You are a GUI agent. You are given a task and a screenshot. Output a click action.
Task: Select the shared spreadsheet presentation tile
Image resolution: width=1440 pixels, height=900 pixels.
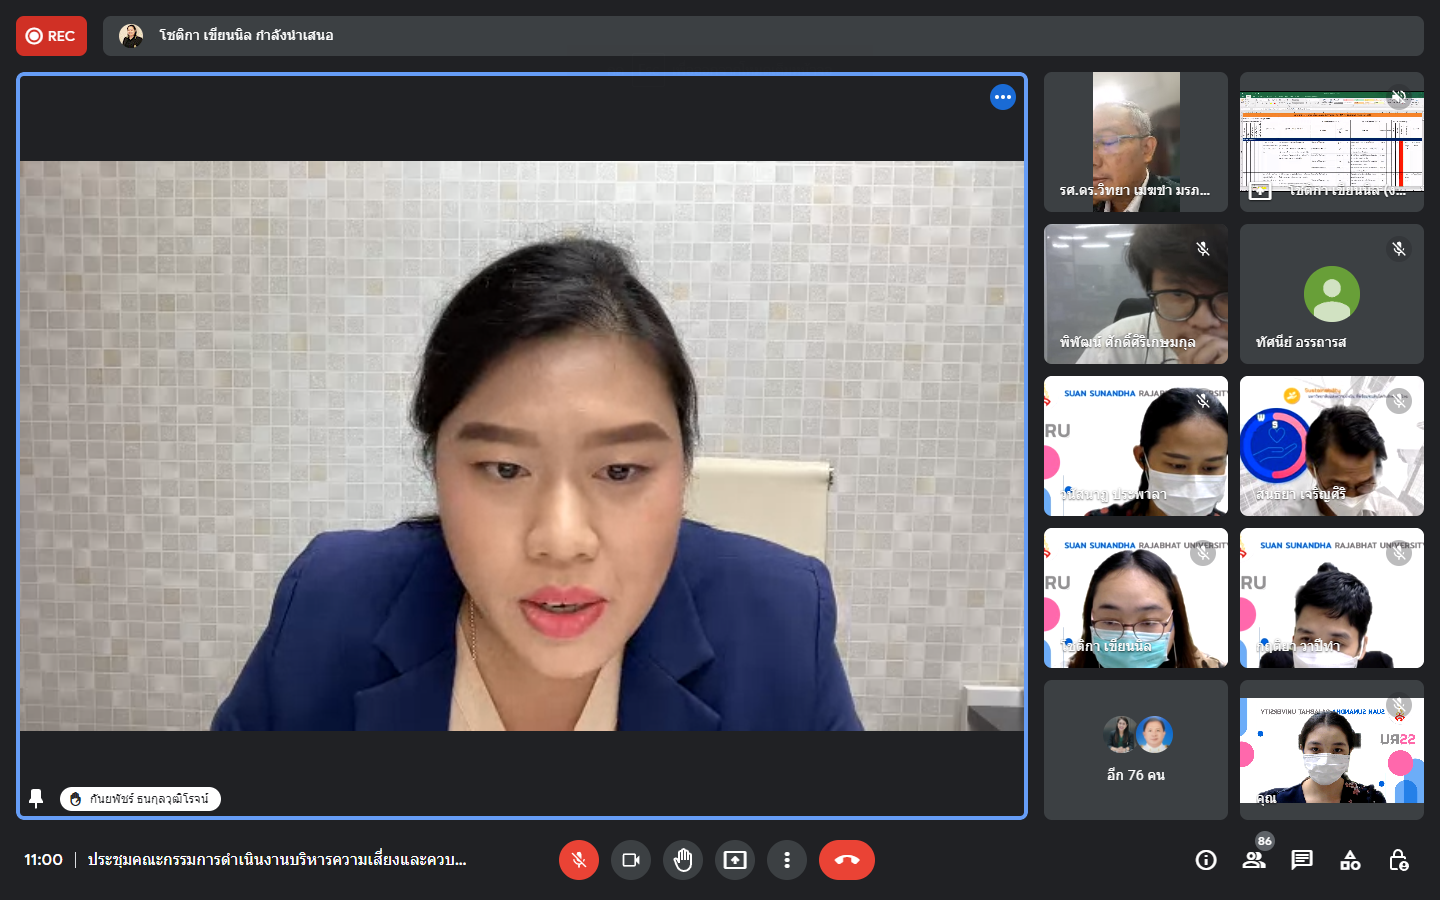pos(1331,142)
